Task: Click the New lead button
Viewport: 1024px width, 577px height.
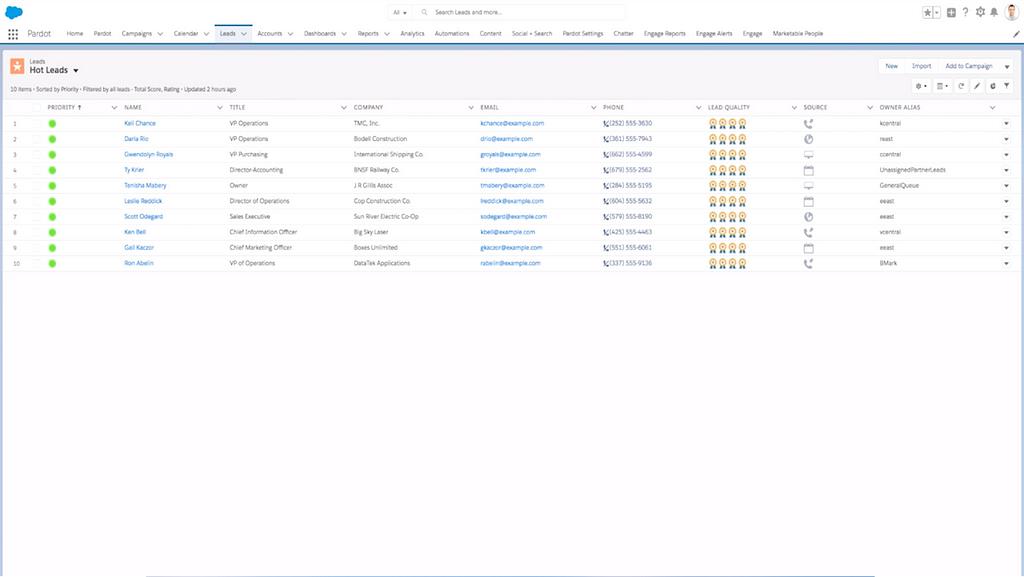Action: [891, 66]
